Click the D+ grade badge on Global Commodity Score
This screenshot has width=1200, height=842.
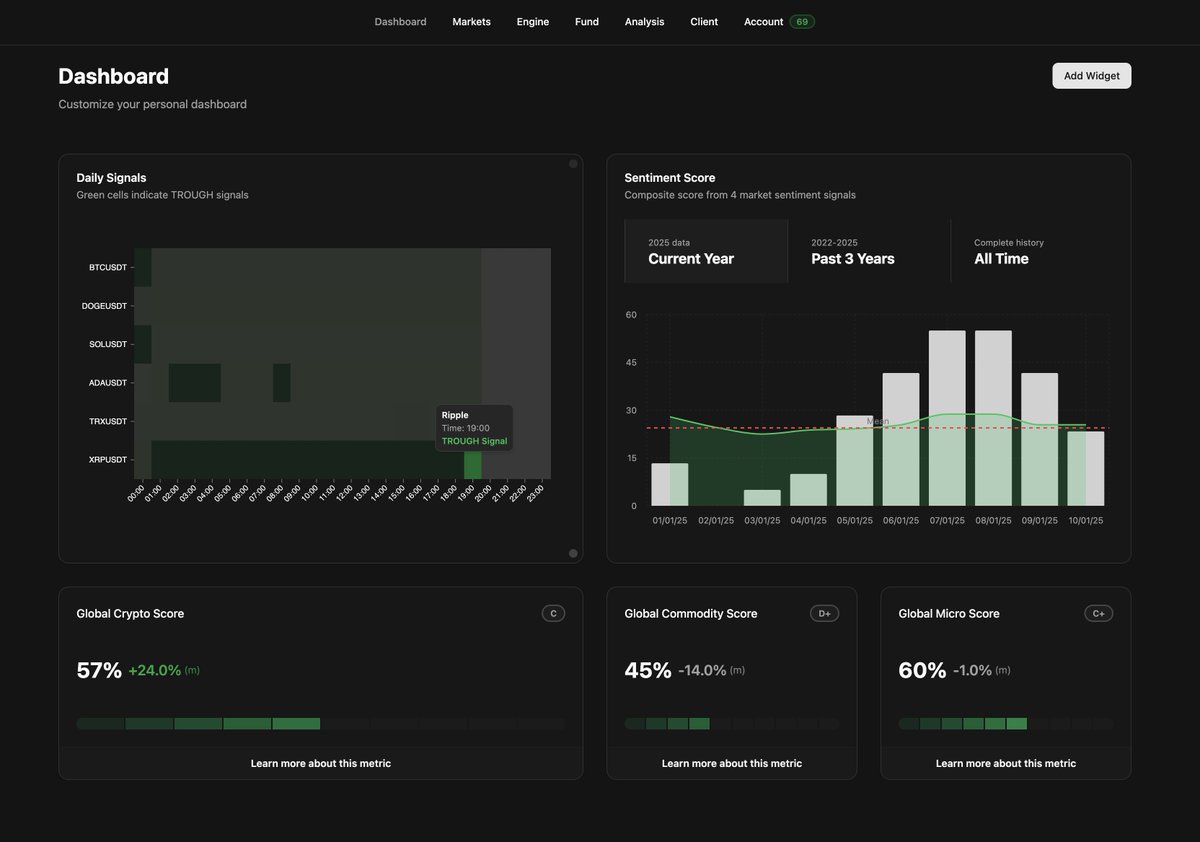tap(824, 612)
